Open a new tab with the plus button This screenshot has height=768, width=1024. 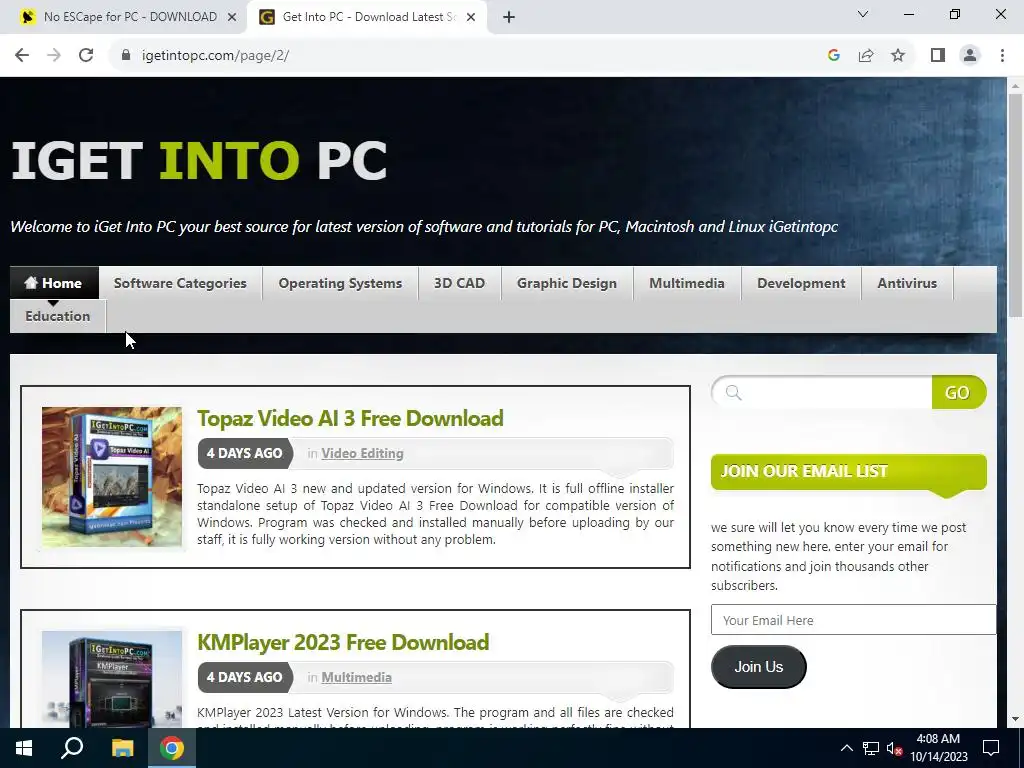coord(509,18)
